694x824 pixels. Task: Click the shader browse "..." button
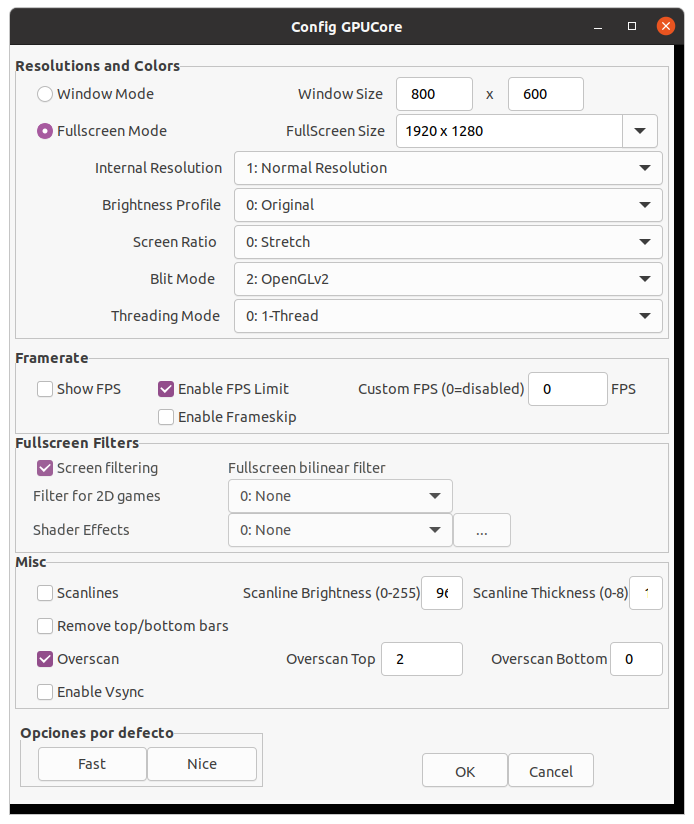tap(482, 530)
